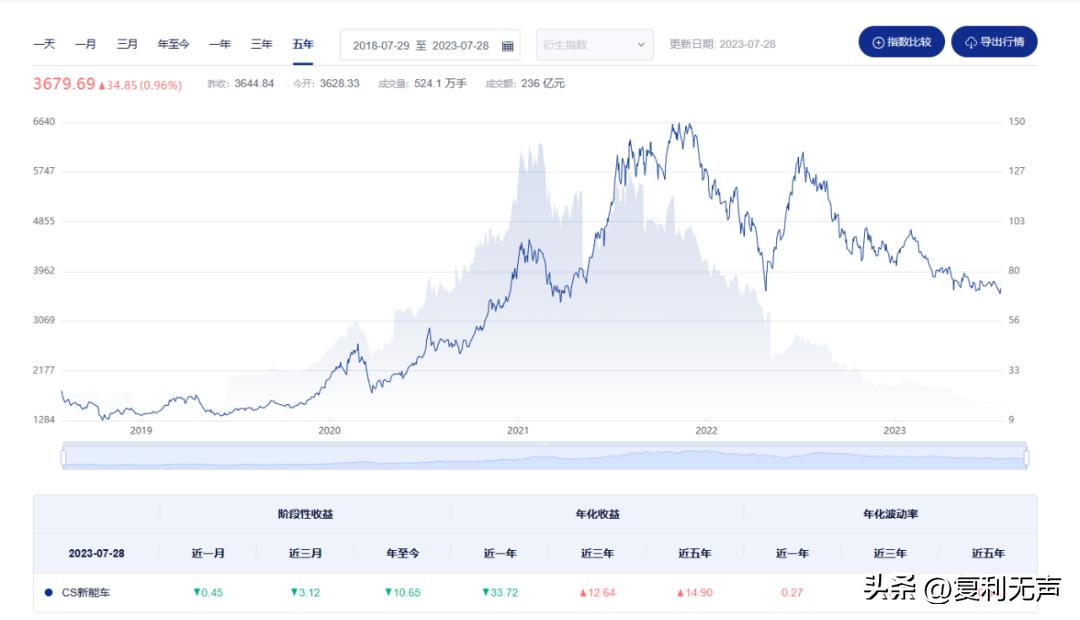Click the CS新能车 blue legend dot

coord(48,592)
